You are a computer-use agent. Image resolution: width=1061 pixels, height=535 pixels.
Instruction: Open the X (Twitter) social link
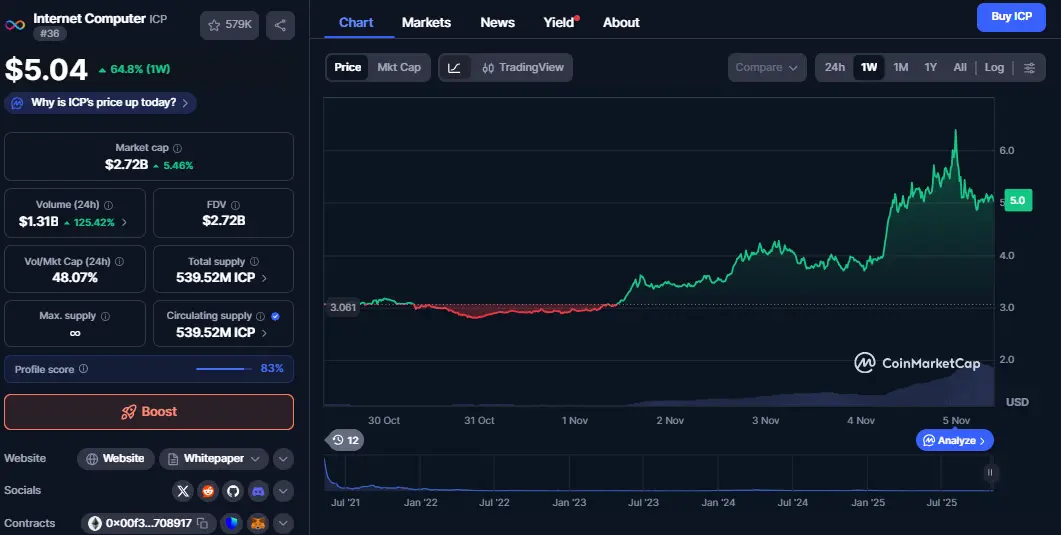[182, 491]
